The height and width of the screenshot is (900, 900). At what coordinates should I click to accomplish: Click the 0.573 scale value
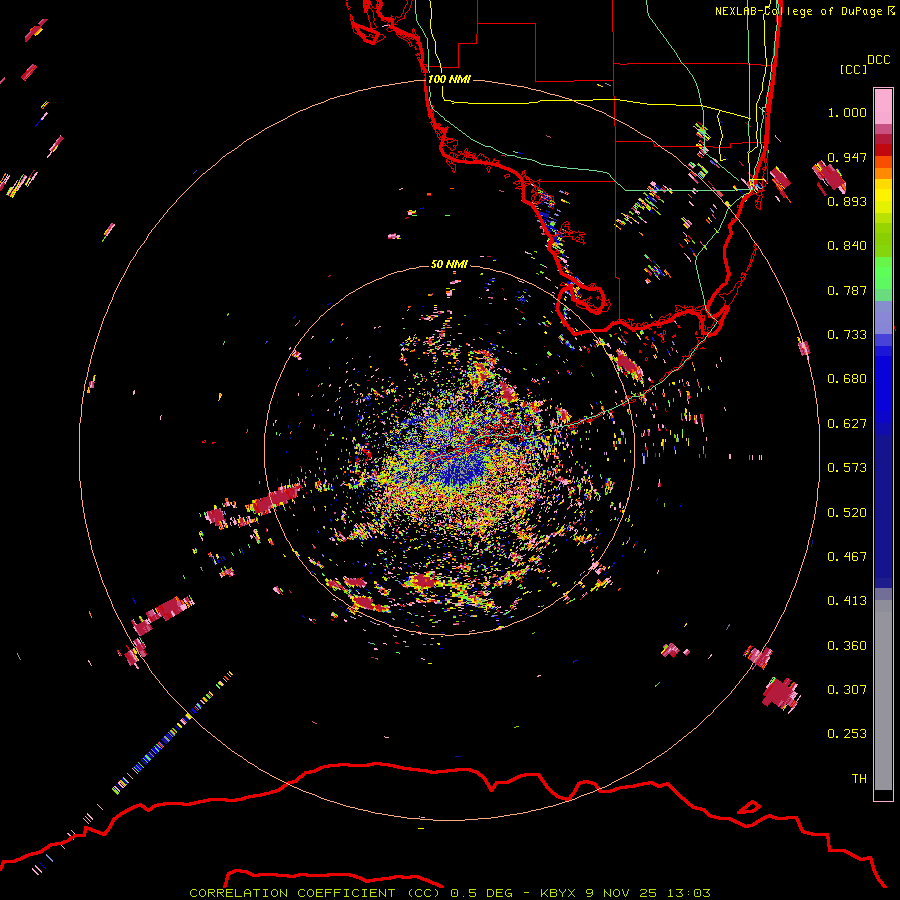click(x=847, y=468)
